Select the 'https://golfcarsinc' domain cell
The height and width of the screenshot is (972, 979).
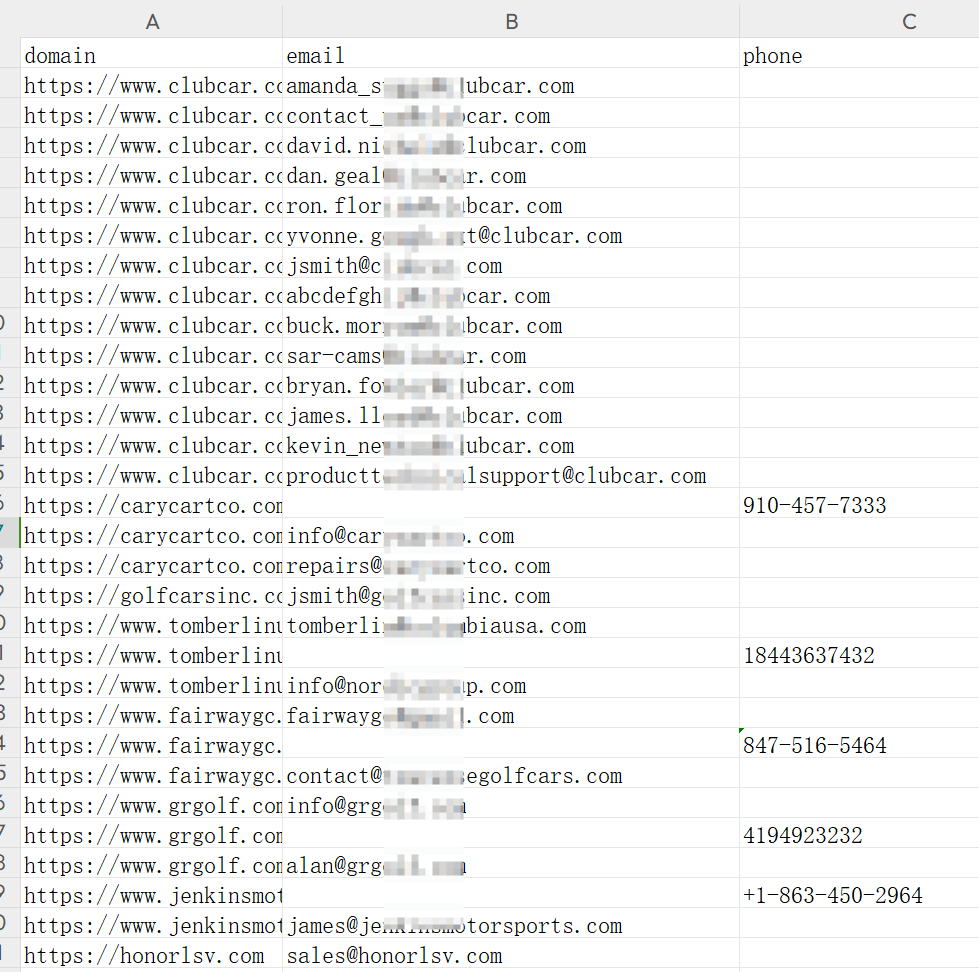[152, 595]
